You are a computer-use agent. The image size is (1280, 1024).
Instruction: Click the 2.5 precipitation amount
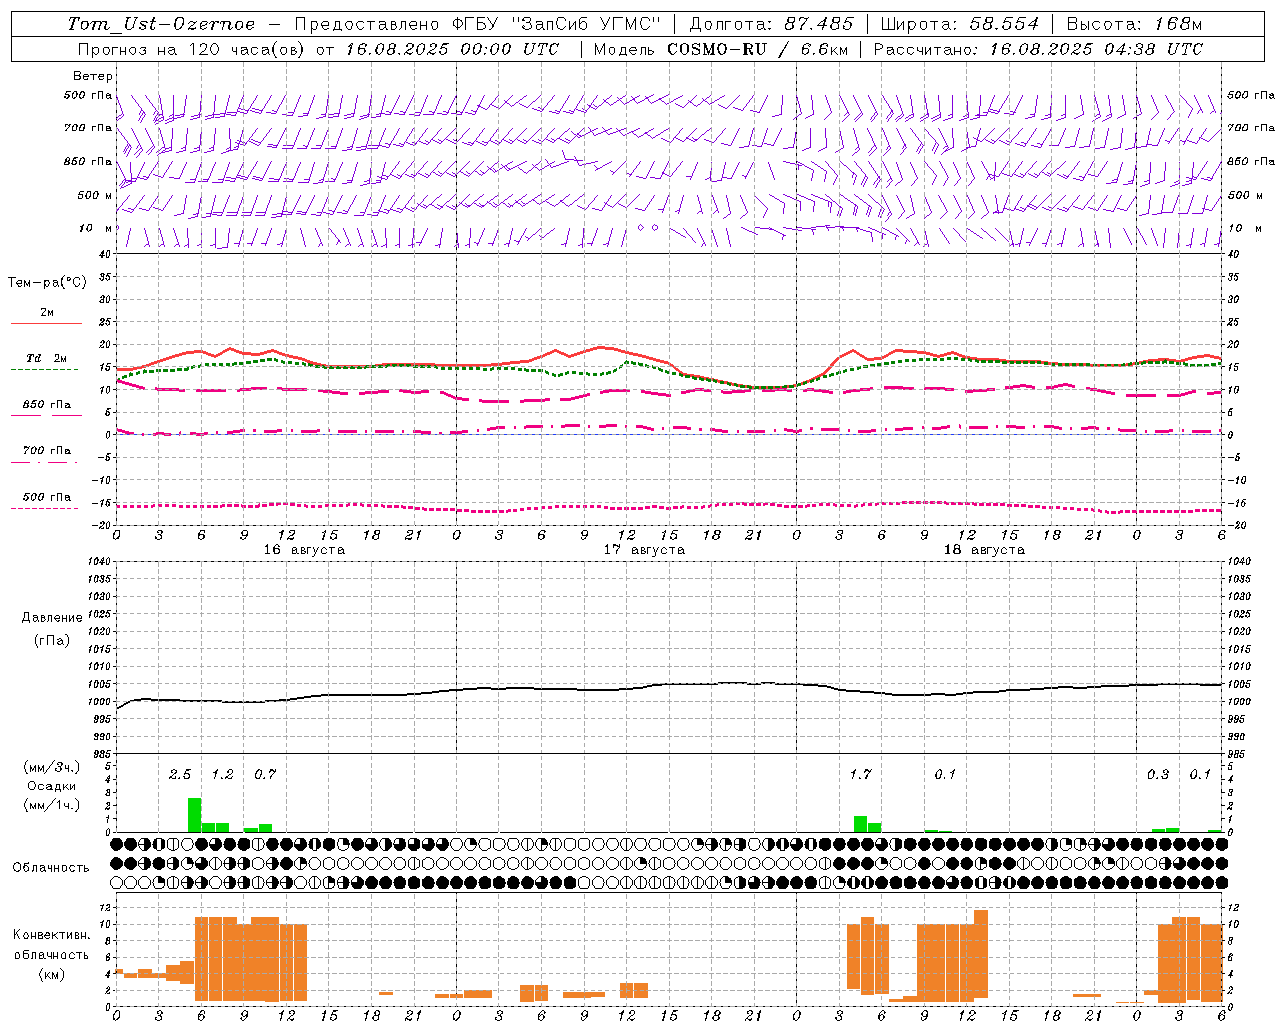[179, 775]
